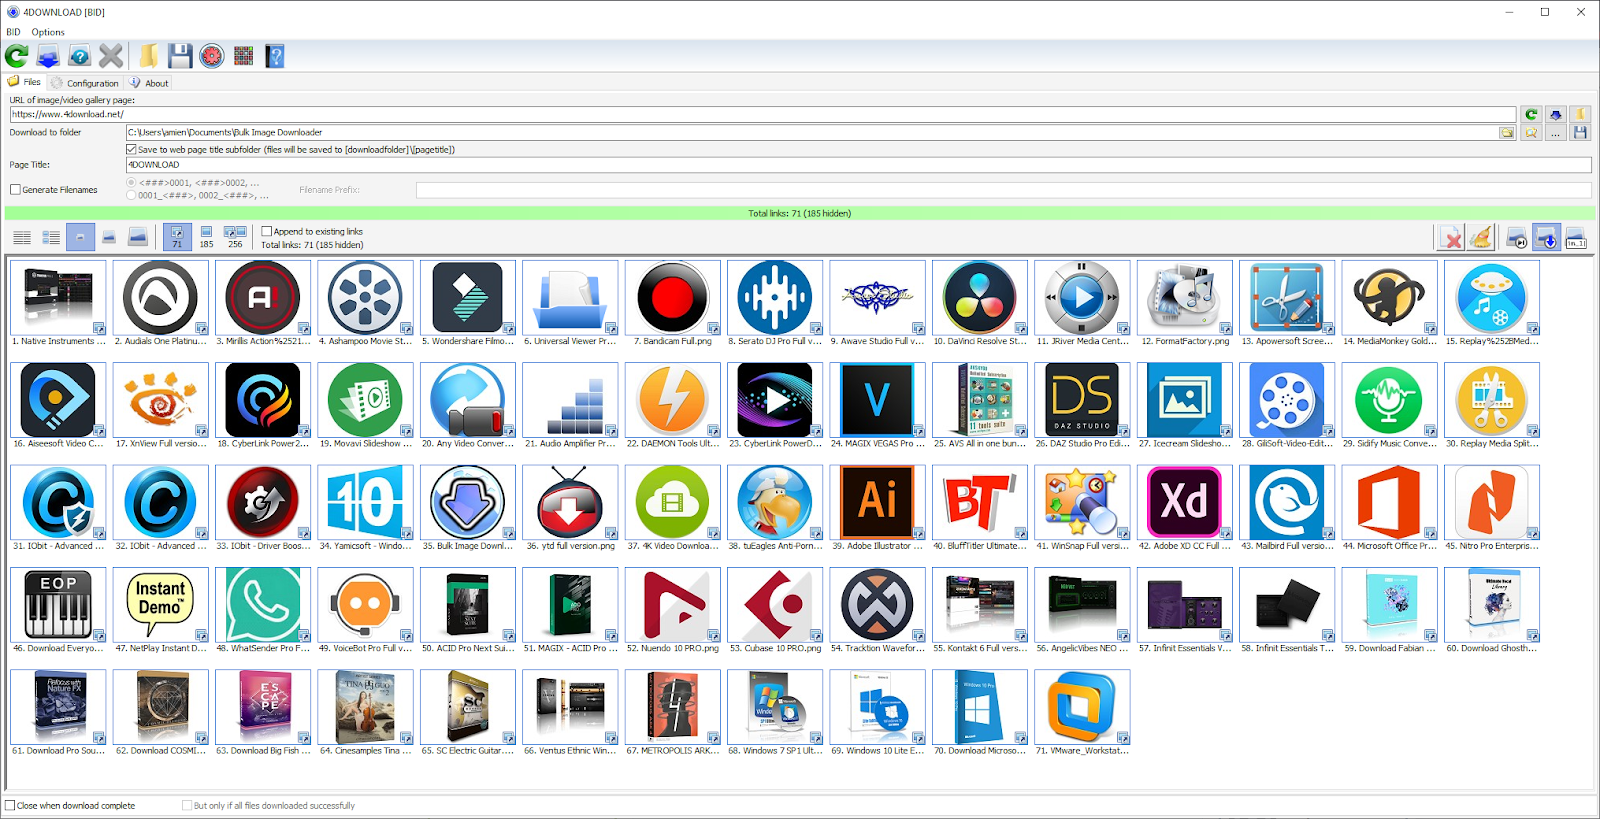Click the image rename label icon
The height and width of the screenshot is (819, 1600).
click(x=1576, y=237)
